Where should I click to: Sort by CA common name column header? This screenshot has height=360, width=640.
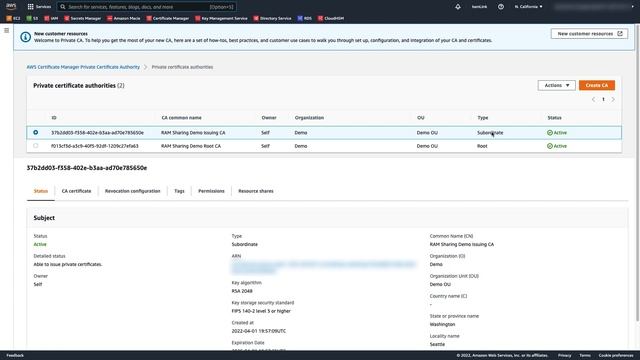coord(182,118)
